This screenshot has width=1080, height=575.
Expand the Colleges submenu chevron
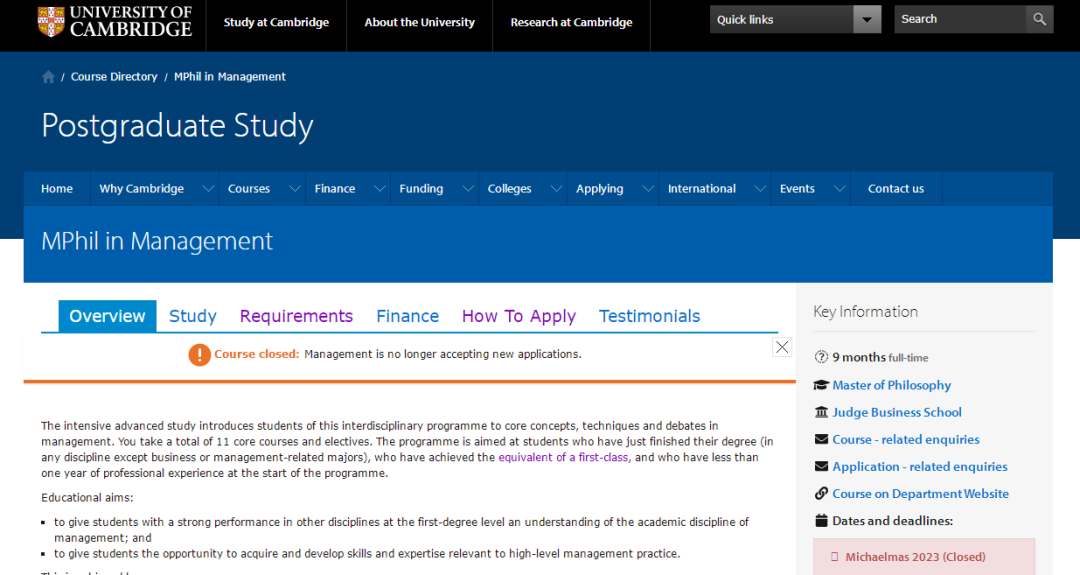pyautogui.click(x=556, y=189)
